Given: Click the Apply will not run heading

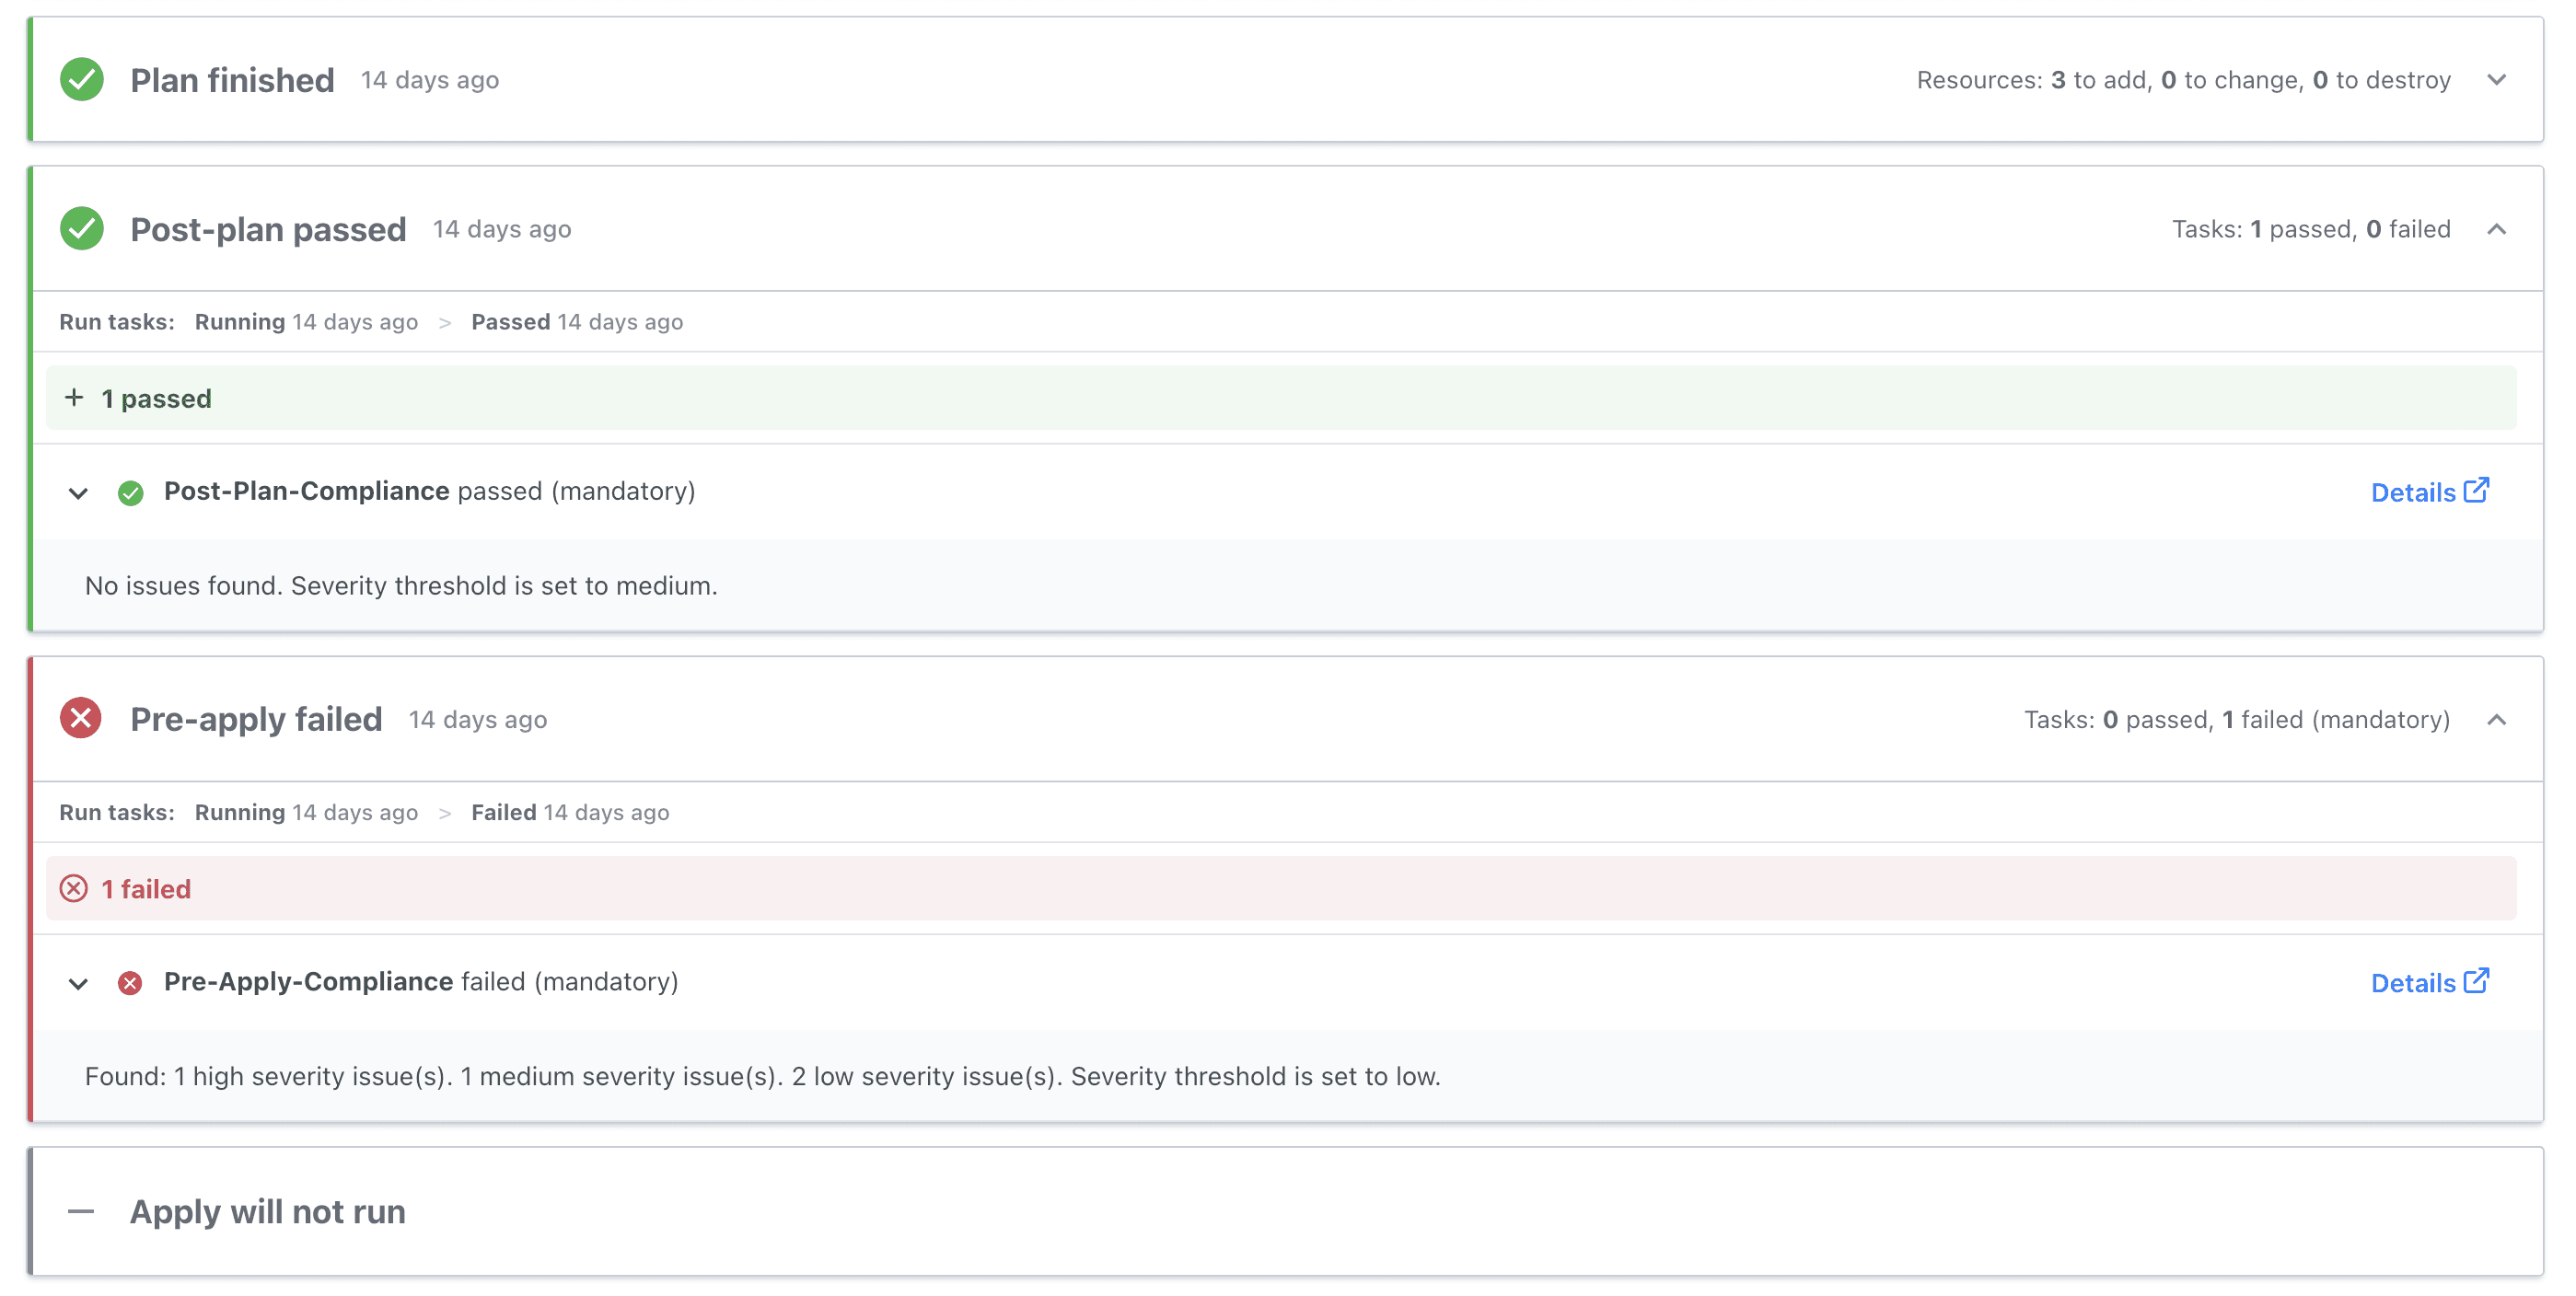Looking at the screenshot, I should [267, 1211].
